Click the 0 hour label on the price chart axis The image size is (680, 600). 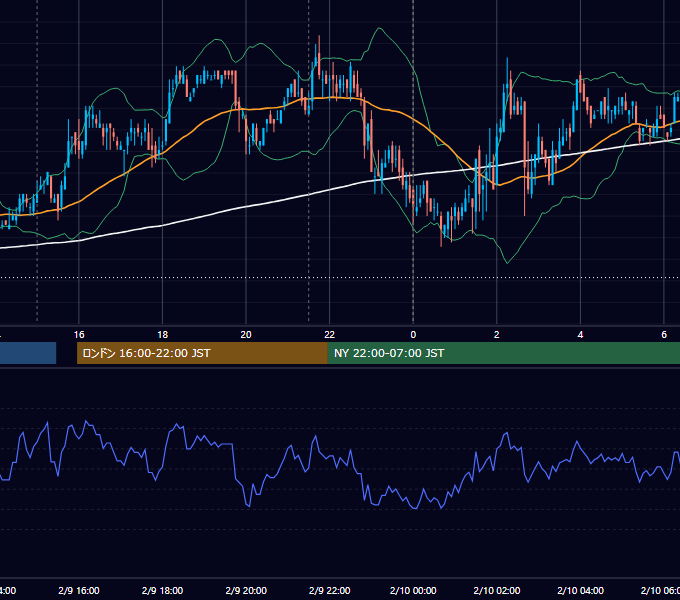point(413,335)
